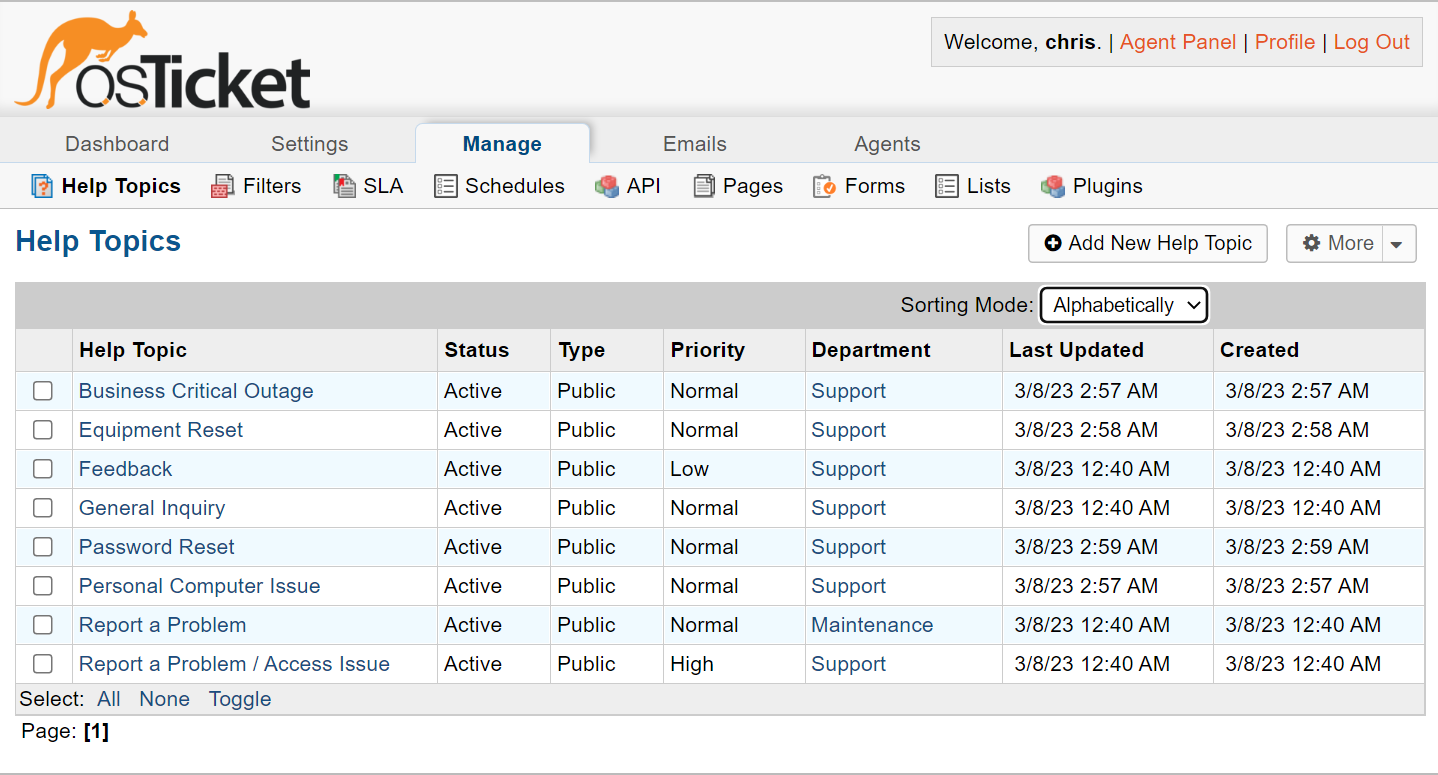Click the Maintenance department link
The height and width of the screenshot is (775, 1438).
[x=872, y=625]
